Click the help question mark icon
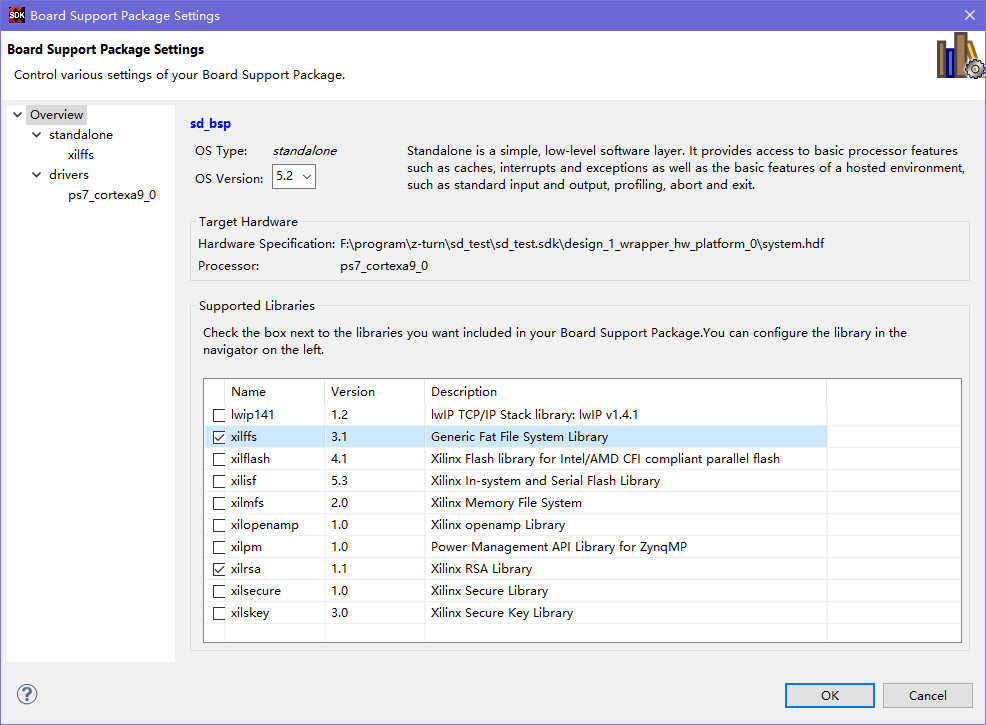 point(27,694)
